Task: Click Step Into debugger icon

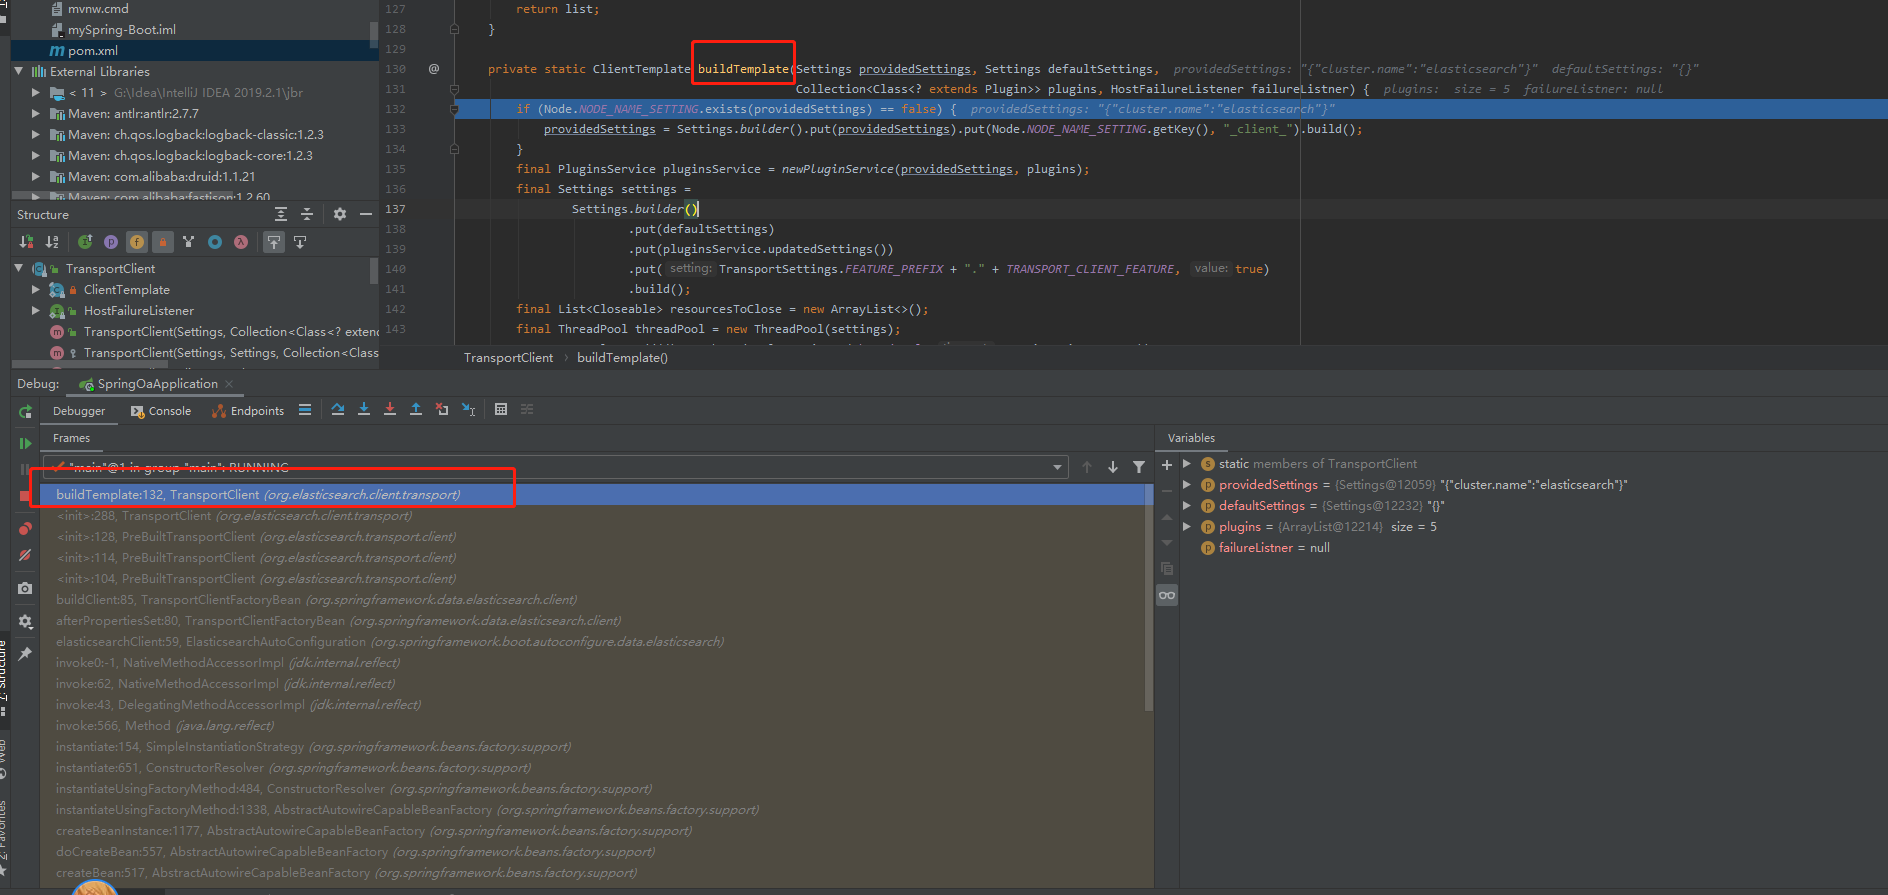Action: click(364, 410)
